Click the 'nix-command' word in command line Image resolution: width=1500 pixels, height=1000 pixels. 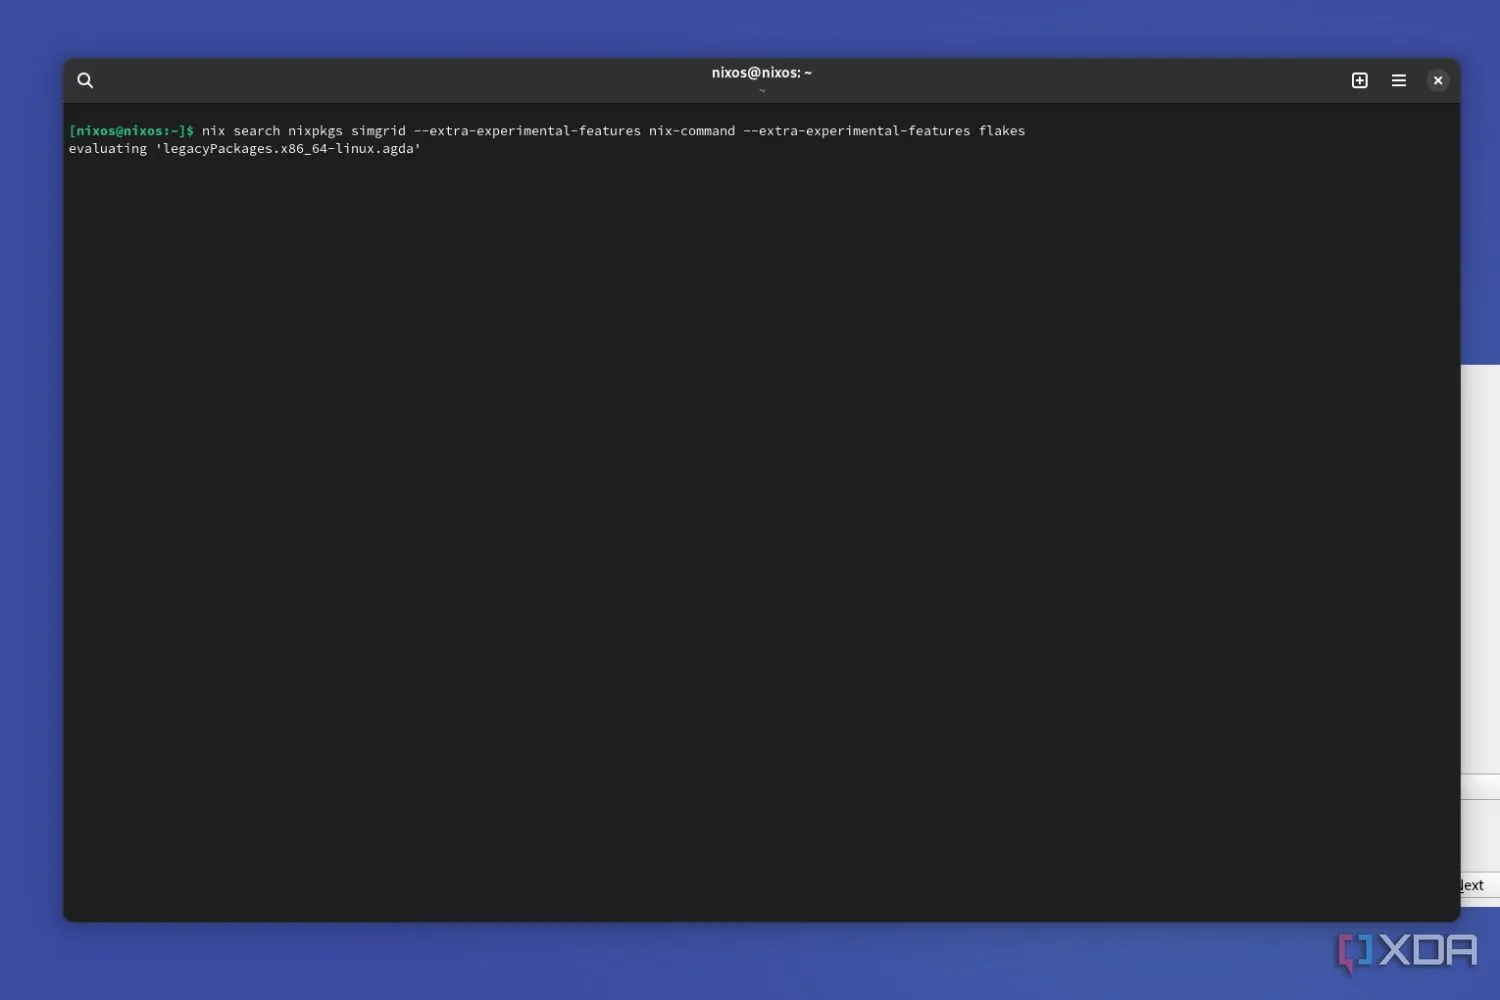[692, 131]
